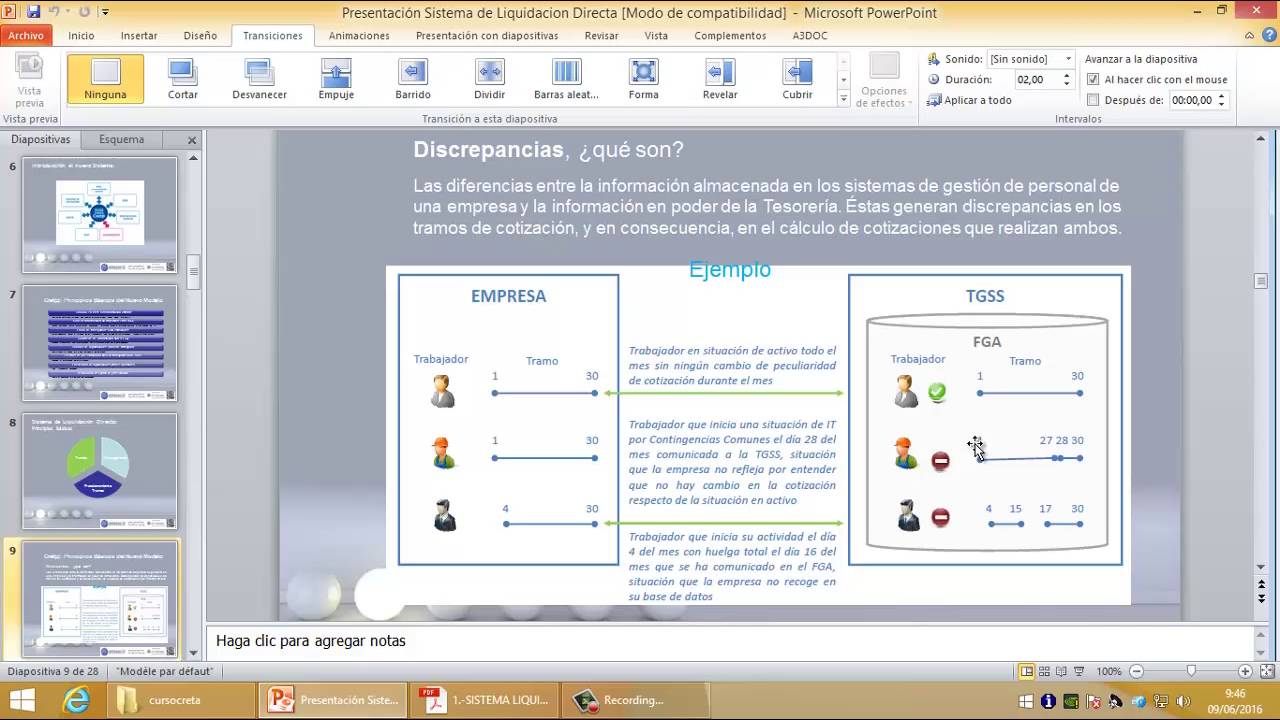Image resolution: width=1280 pixels, height=720 pixels.
Task: Open the Sonido dropdown
Action: coord(1069,59)
